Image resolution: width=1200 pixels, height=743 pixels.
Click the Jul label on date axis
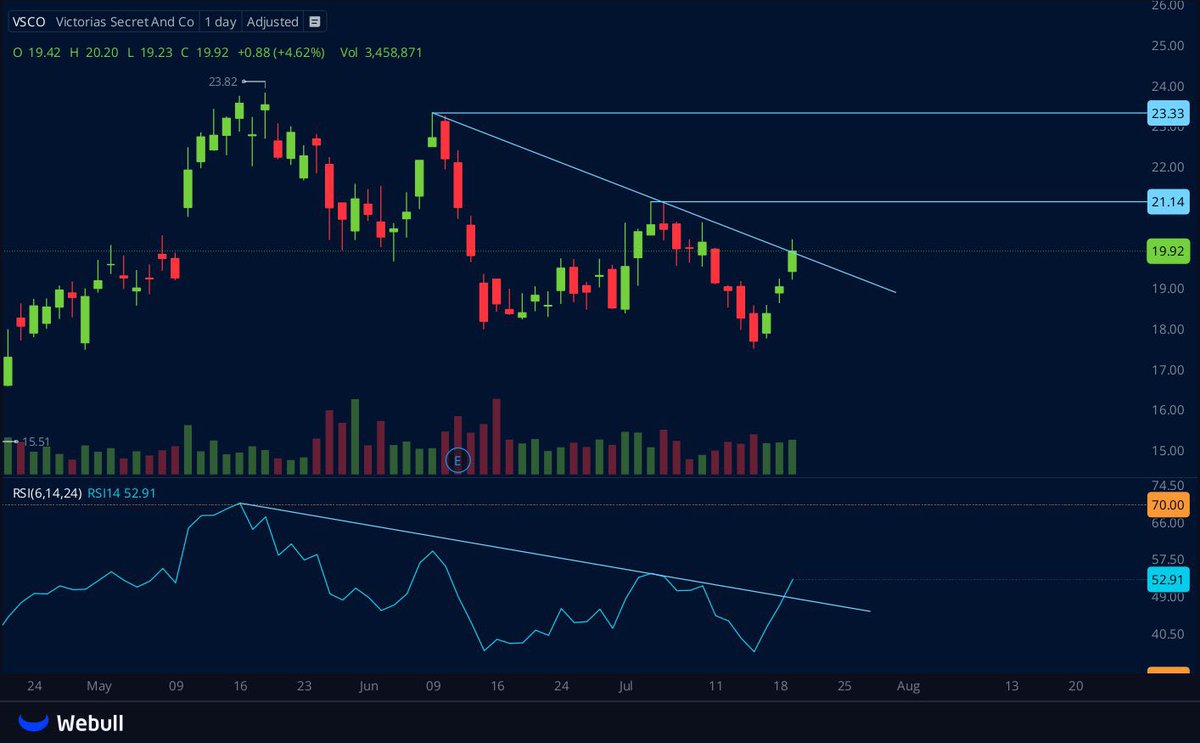click(x=627, y=687)
